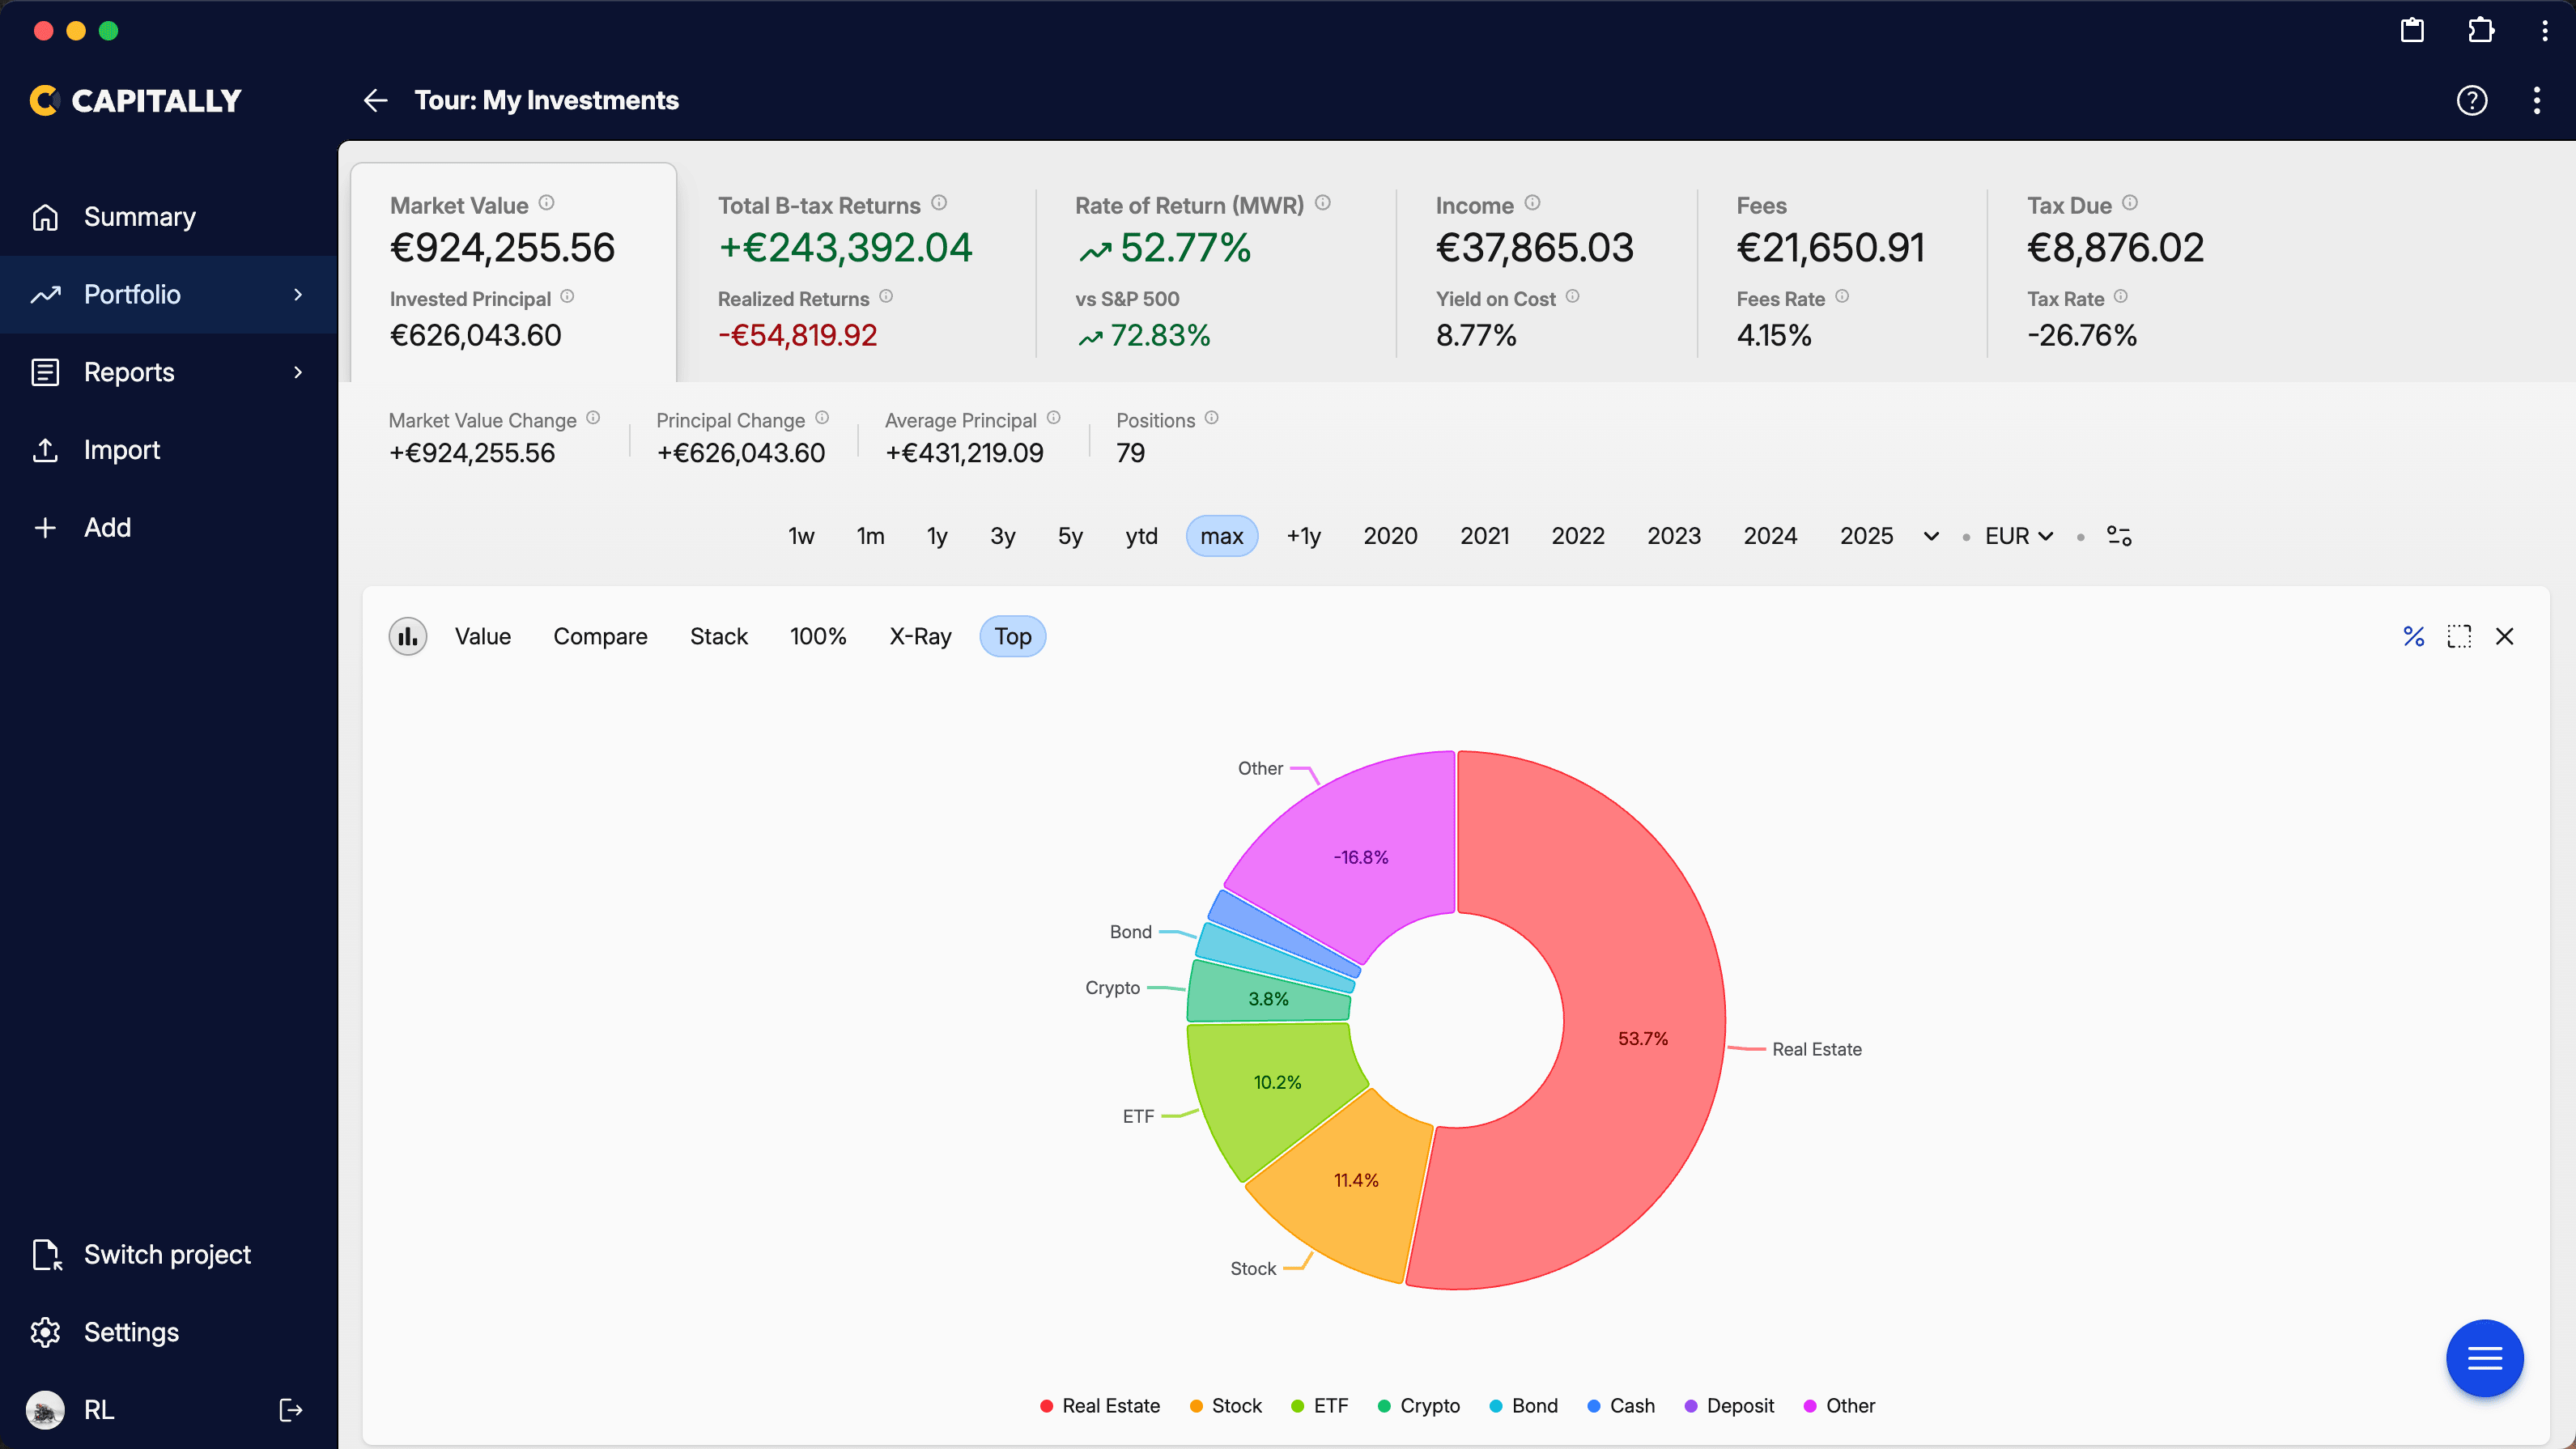Click Add in the sidebar
The image size is (2576, 1449).
168,528
